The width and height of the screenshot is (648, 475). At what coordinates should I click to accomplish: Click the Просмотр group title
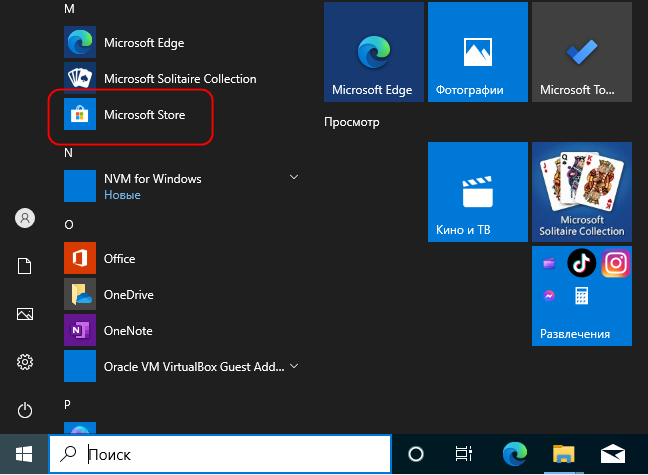click(352, 122)
